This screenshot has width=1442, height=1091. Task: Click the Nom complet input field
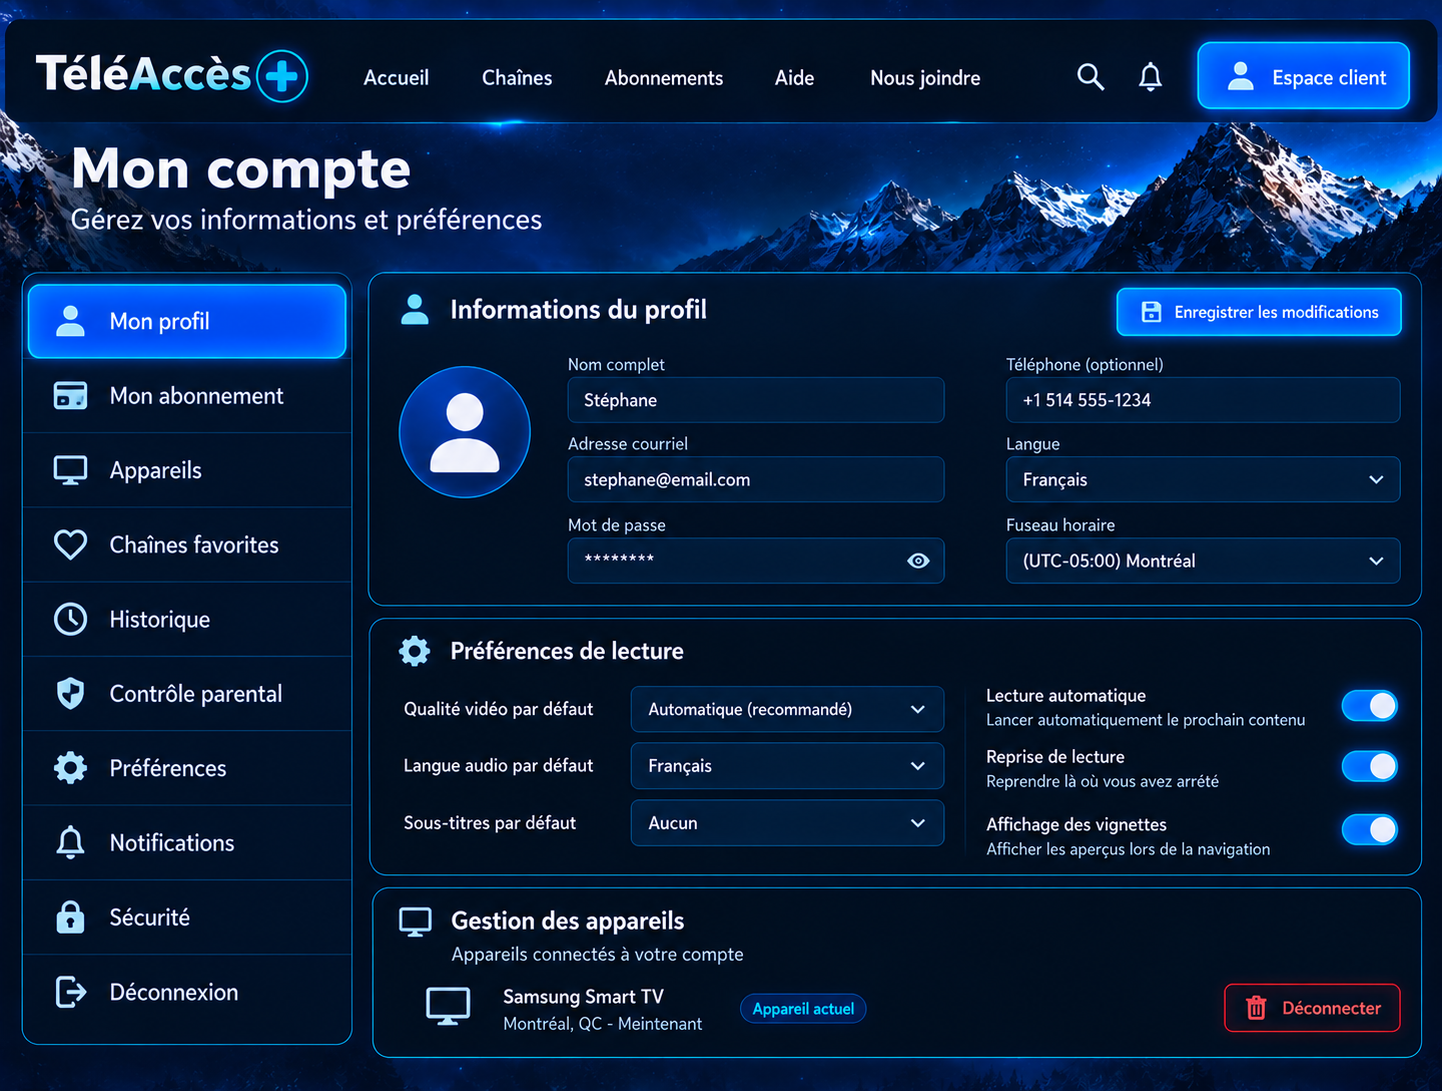[756, 400]
